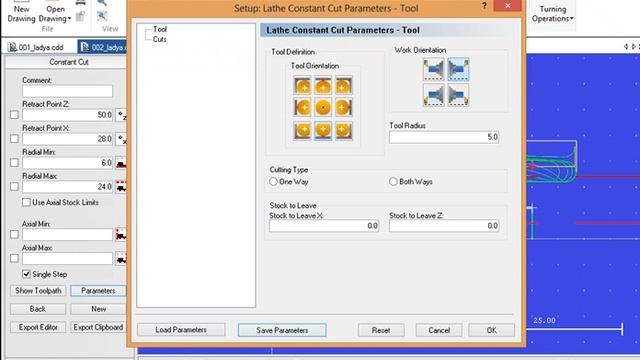Click Save Parameters button

282,330
